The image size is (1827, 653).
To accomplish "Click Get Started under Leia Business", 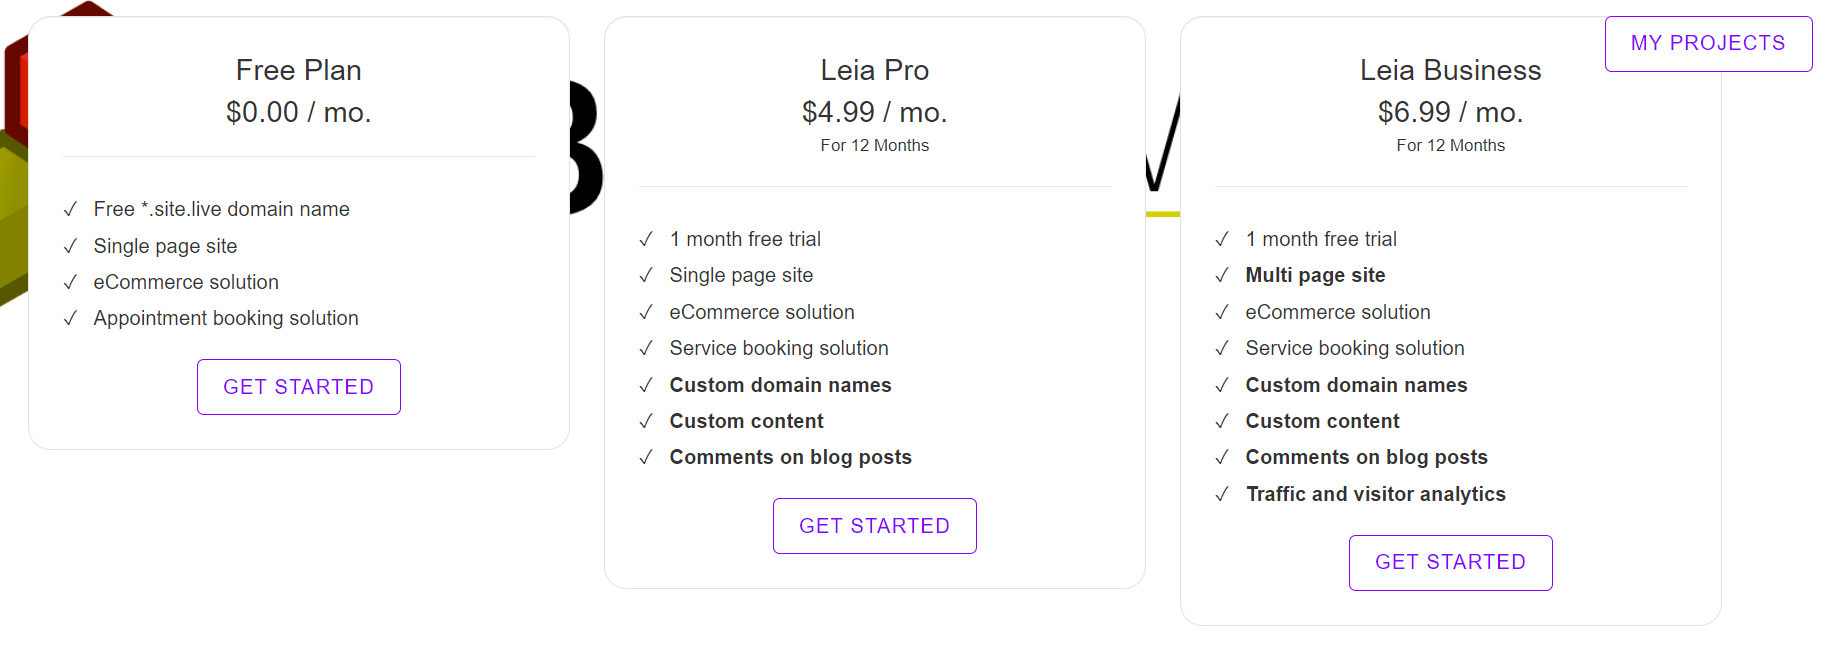I will (1450, 562).
